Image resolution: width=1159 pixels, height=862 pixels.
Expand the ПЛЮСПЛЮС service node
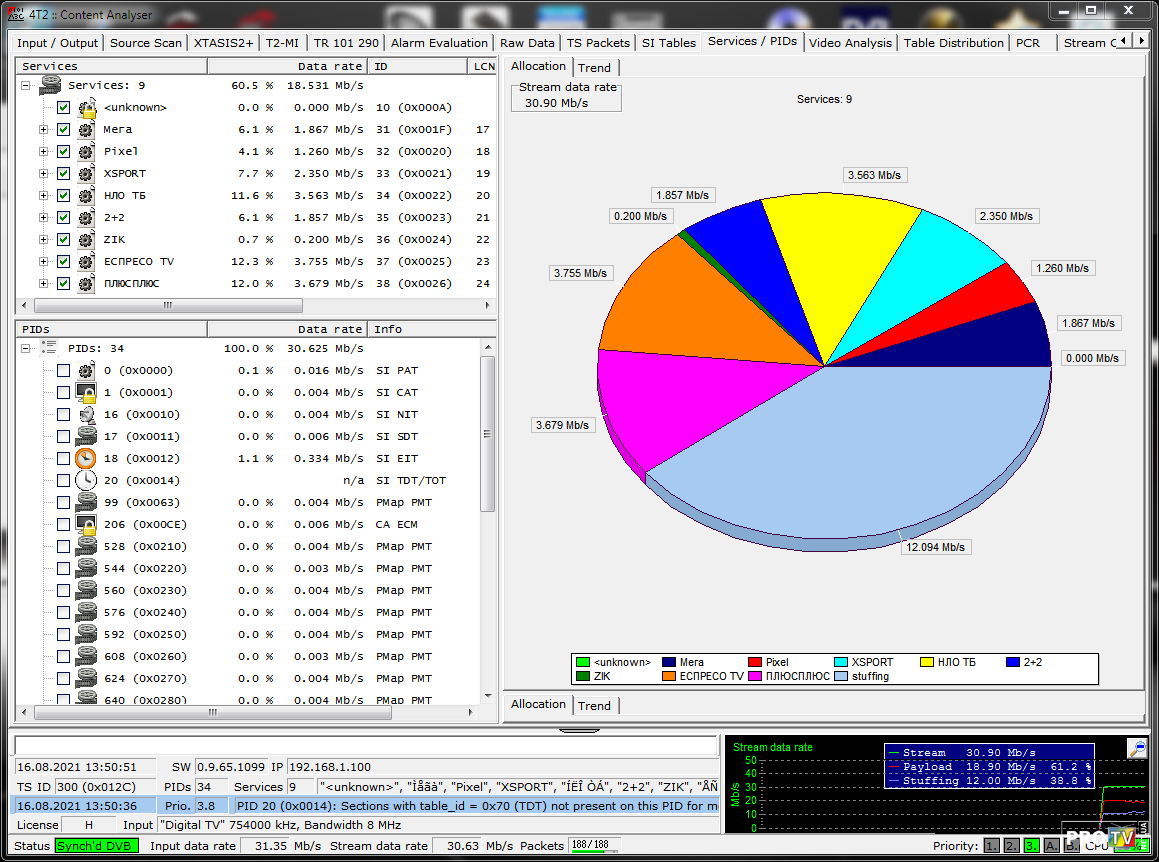click(43, 284)
